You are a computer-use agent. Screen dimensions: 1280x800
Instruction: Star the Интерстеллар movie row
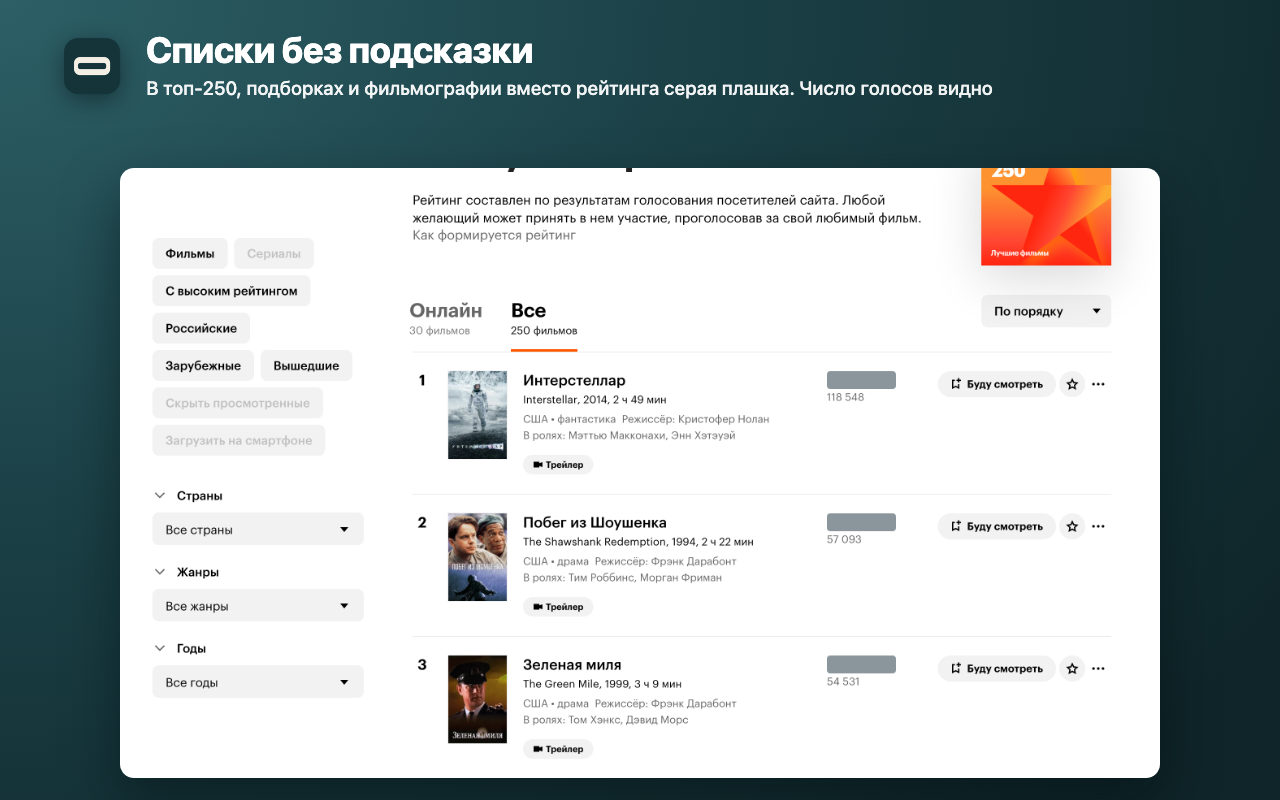1072,384
